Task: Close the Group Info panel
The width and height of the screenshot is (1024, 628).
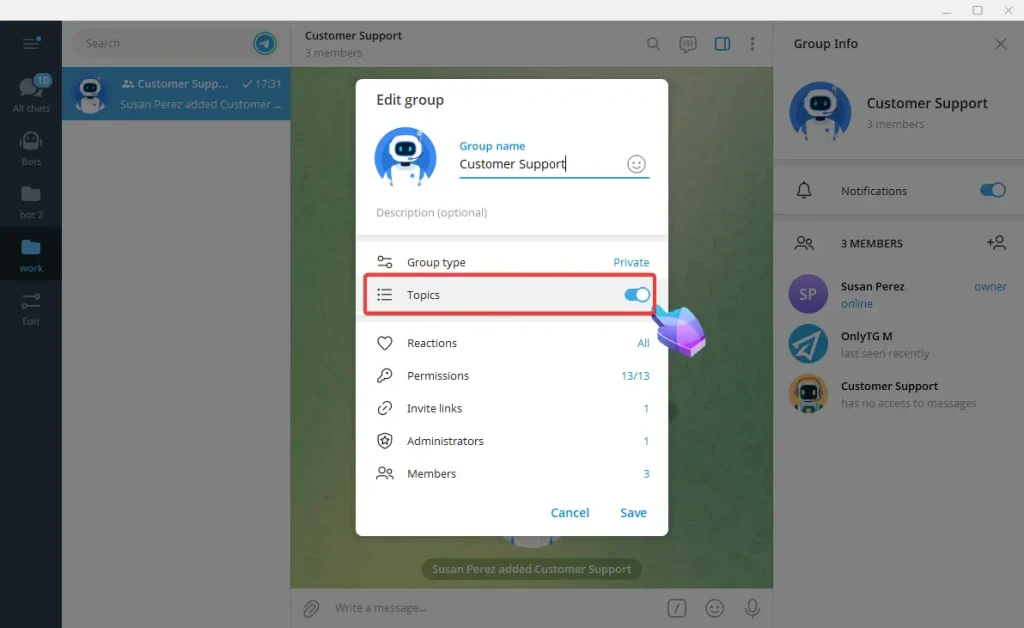Action: tap(1000, 44)
